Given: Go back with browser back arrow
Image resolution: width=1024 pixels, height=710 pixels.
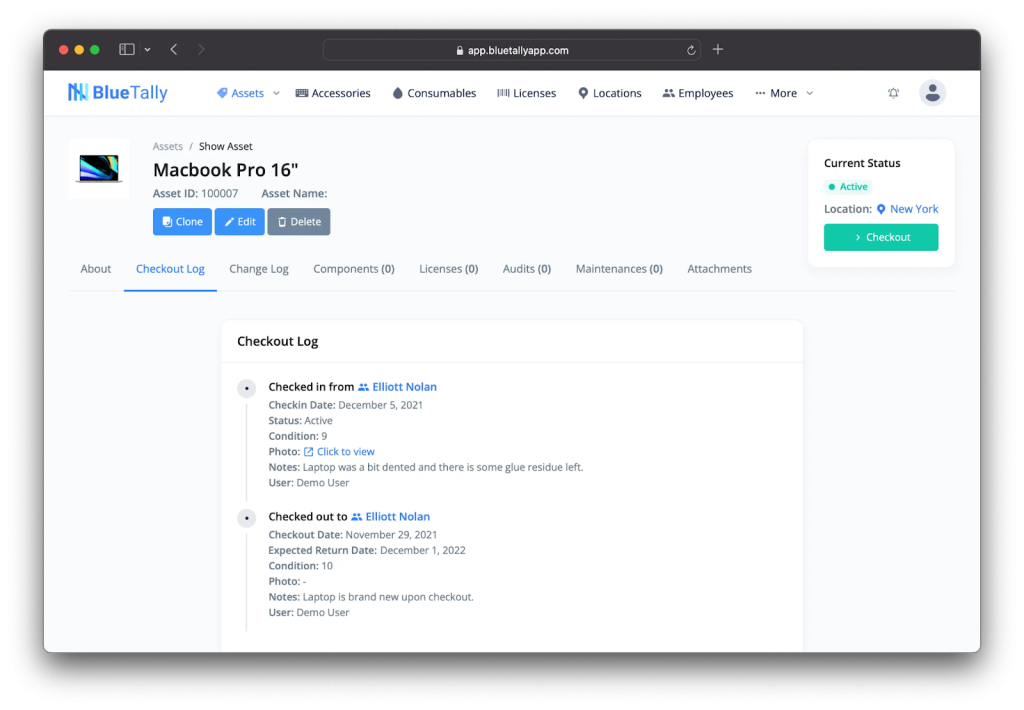Looking at the screenshot, I should click(174, 50).
